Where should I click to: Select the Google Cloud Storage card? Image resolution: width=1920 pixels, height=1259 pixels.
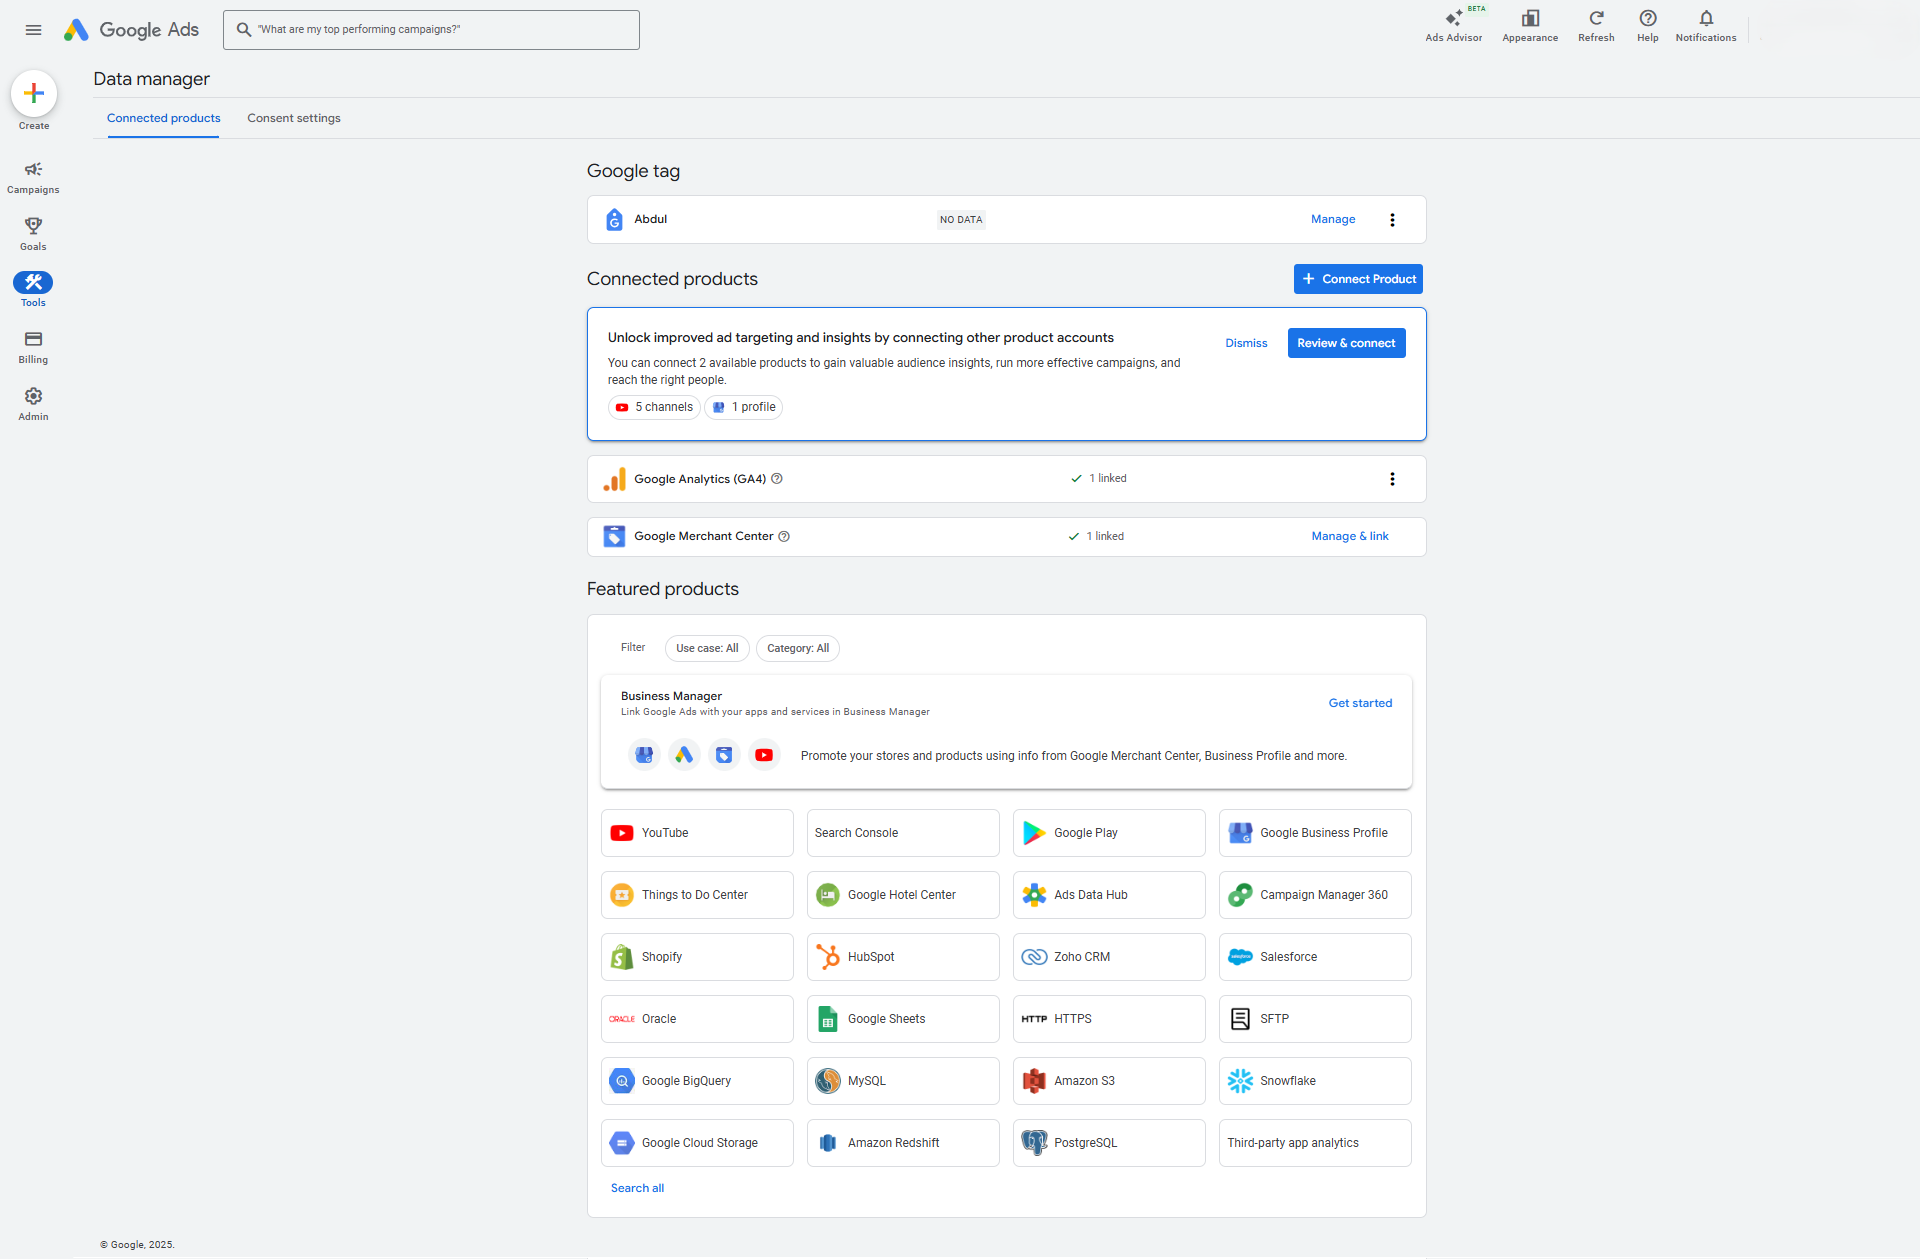697,1143
